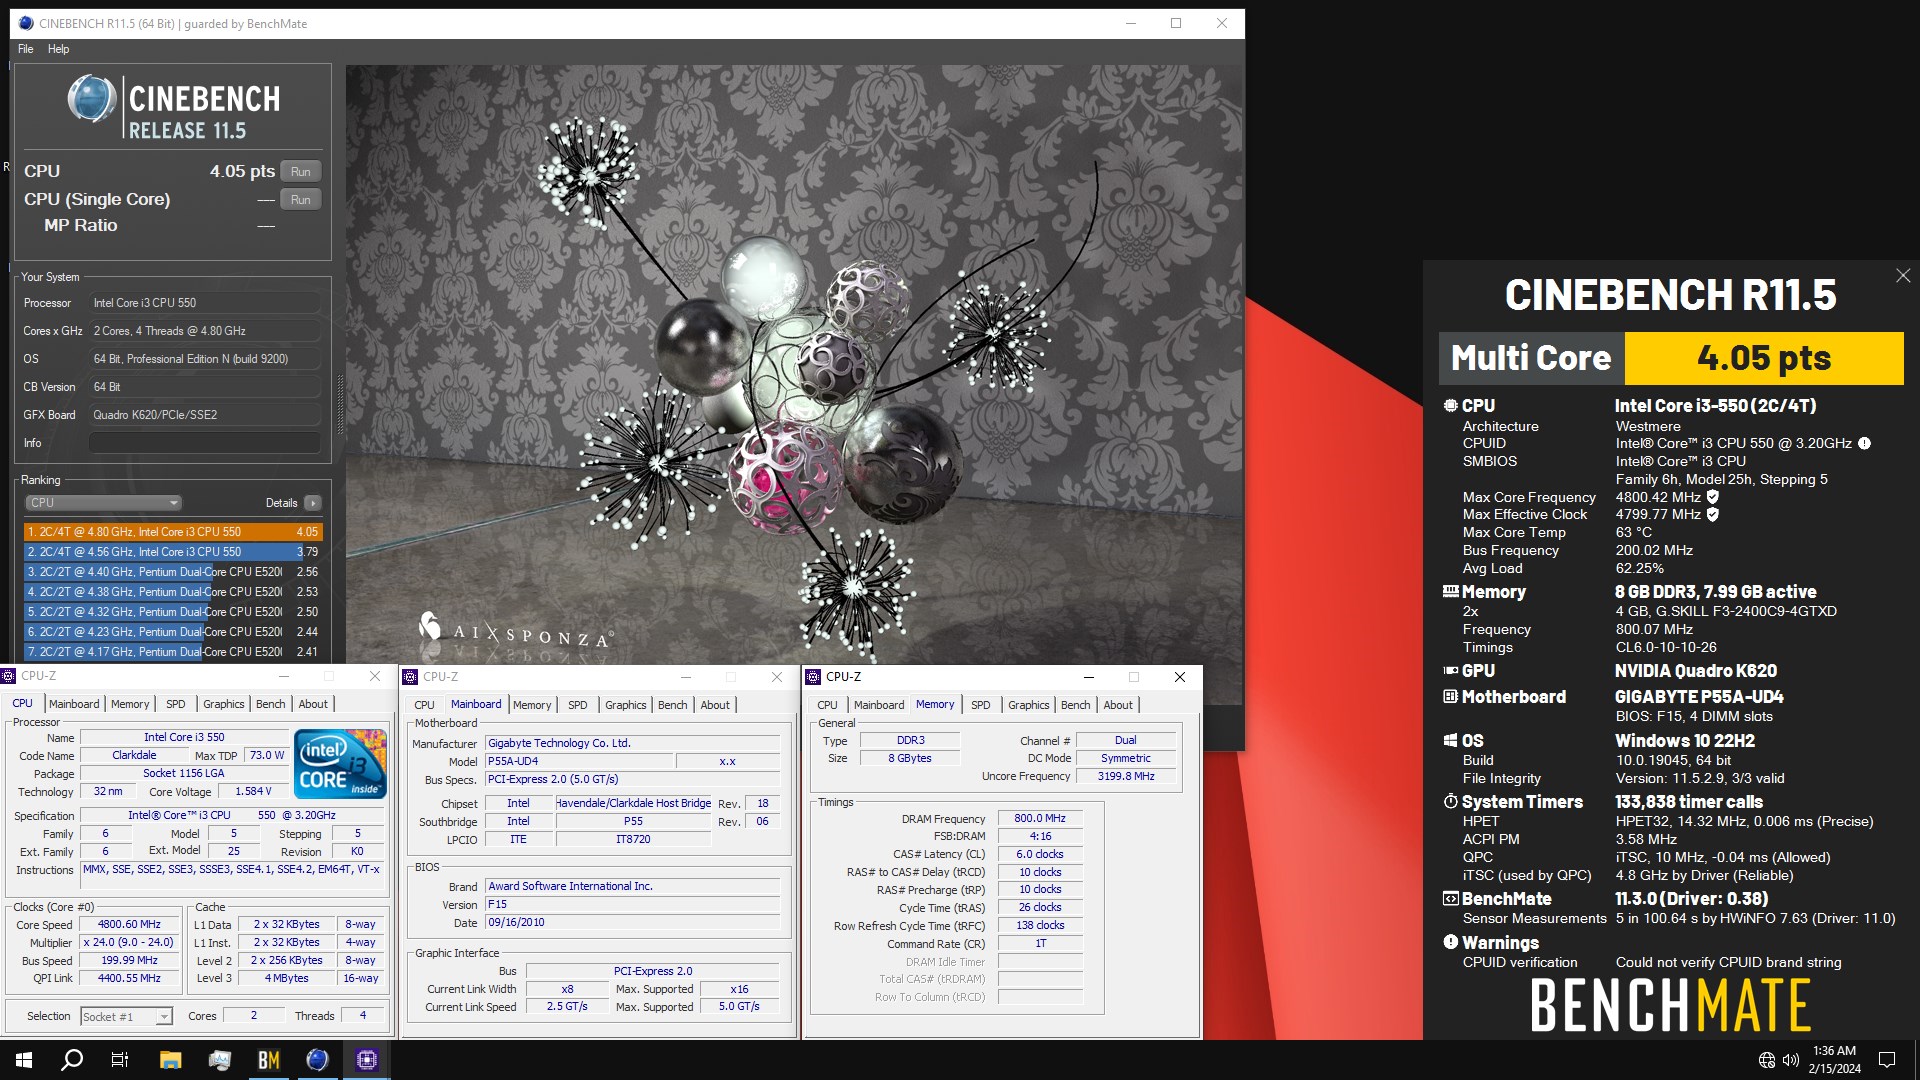Click verified shield next to 4800.42 MHz
The height and width of the screenshot is (1080, 1920).
point(1712,497)
